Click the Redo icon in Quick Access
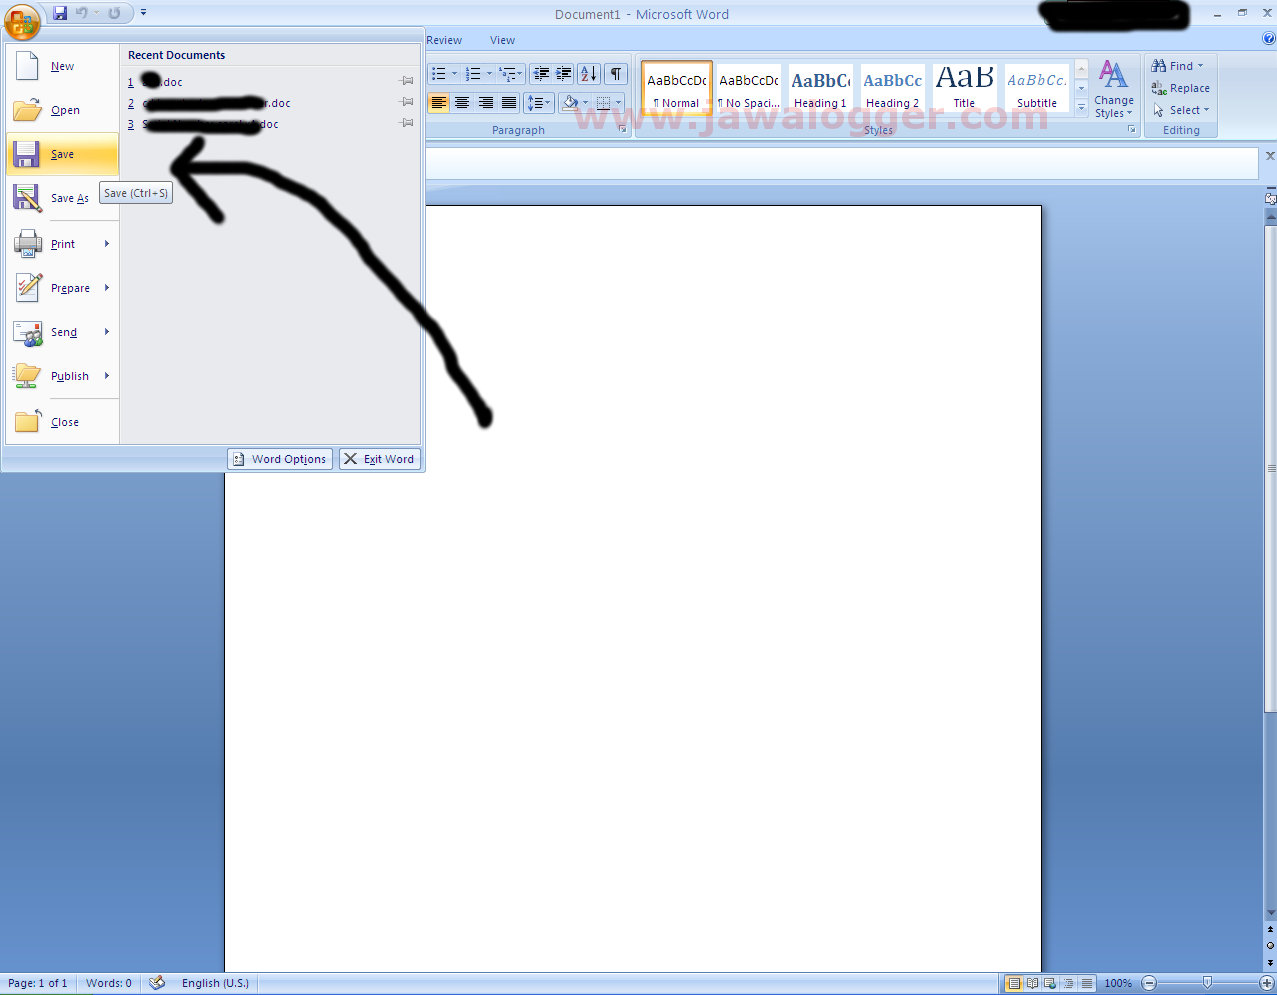Image resolution: width=1277 pixels, height=995 pixels. point(114,13)
